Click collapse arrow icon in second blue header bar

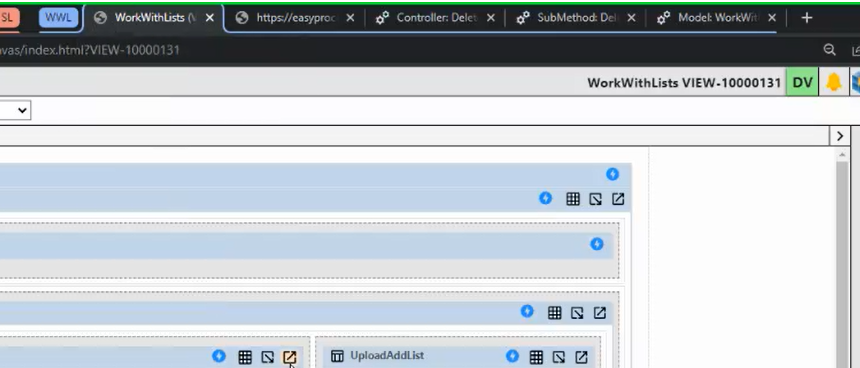[595, 199]
